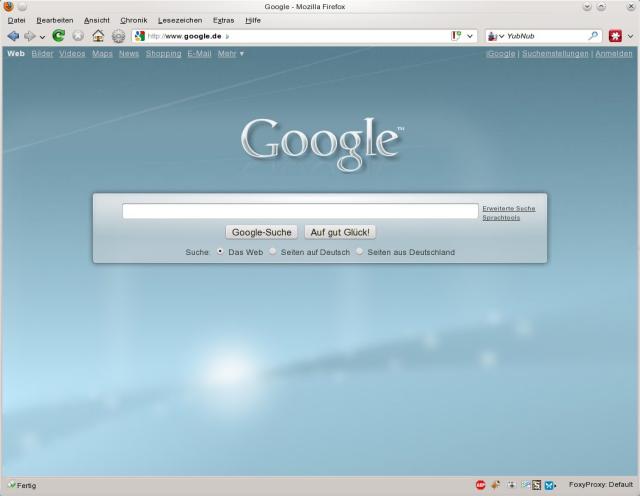Open Sucheinstellungen link
This screenshot has height=496, width=640.
click(555, 53)
